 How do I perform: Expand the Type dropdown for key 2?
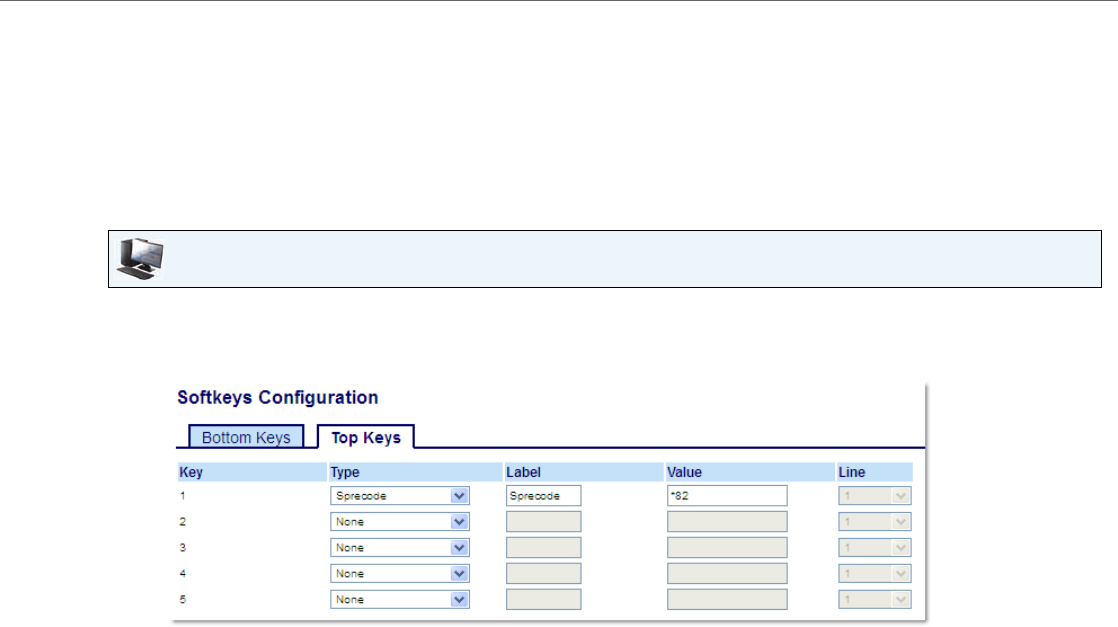400,521
